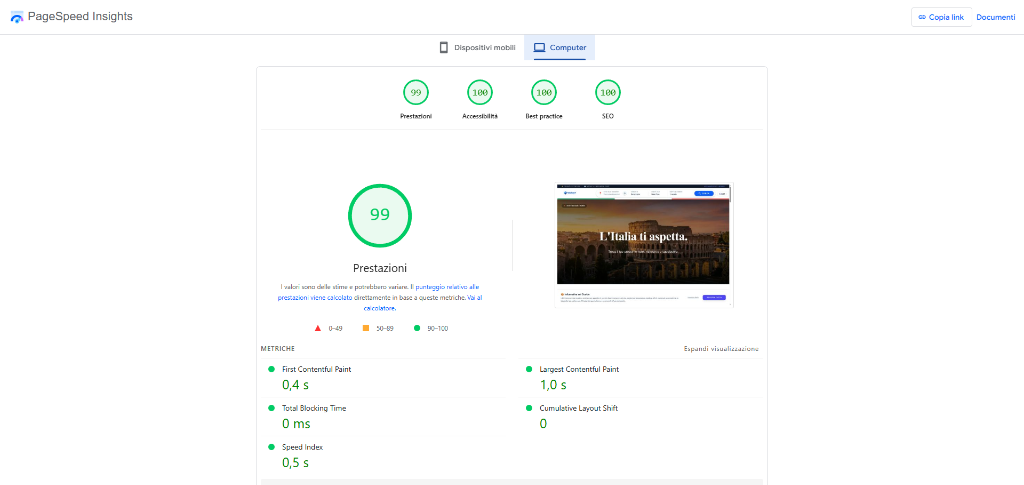Click the green dot beside Speed Index
This screenshot has width=1024, height=485.
pos(271,447)
